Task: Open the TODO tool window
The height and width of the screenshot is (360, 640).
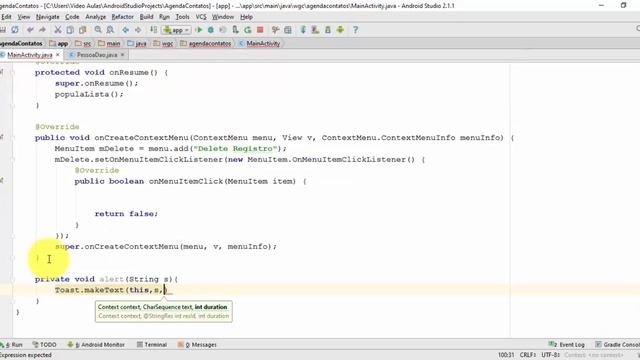Action: (44, 344)
